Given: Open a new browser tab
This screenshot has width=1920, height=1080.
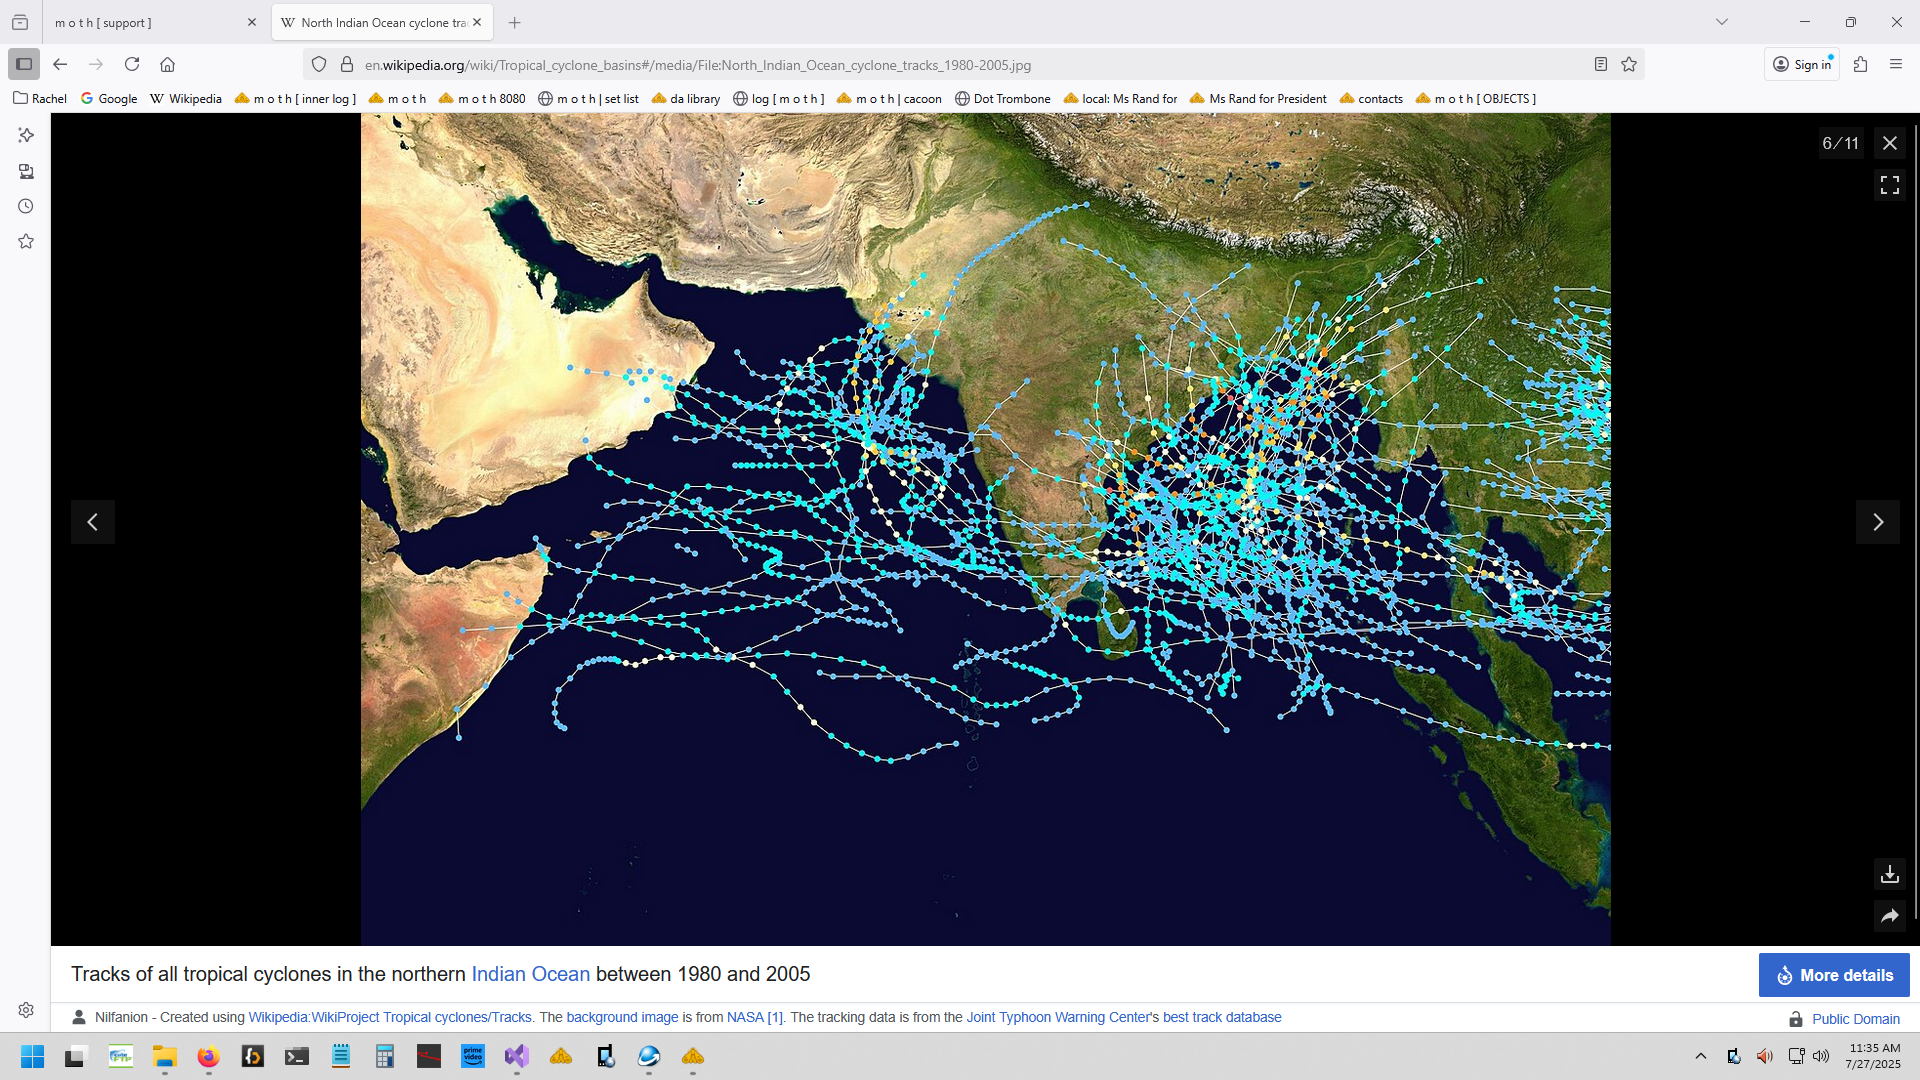Looking at the screenshot, I should [x=514, y=22].
